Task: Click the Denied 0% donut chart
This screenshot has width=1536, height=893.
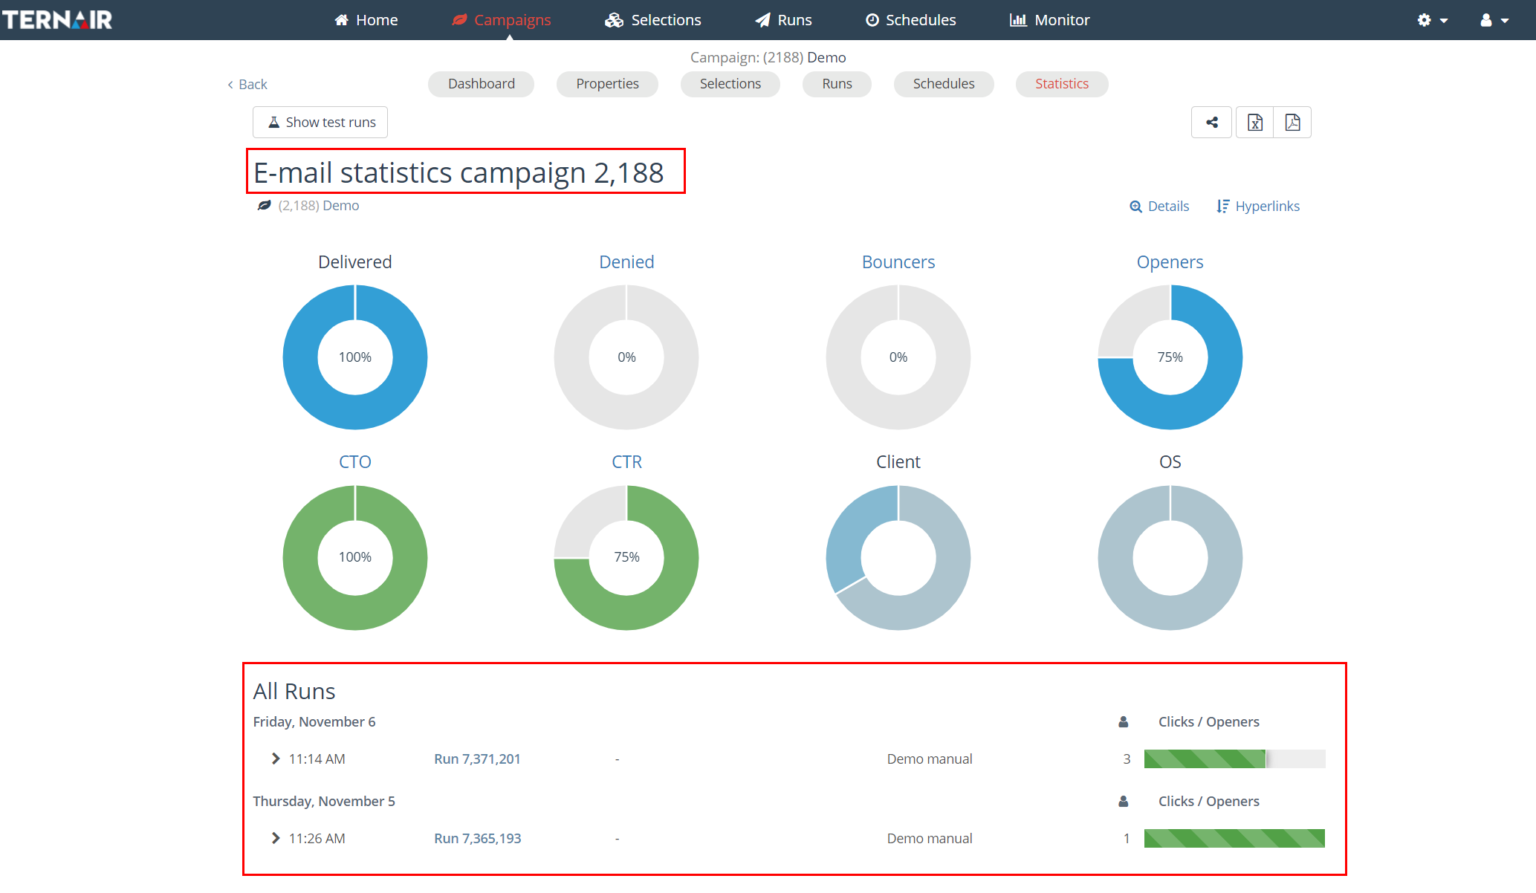Action: (627, 357)
